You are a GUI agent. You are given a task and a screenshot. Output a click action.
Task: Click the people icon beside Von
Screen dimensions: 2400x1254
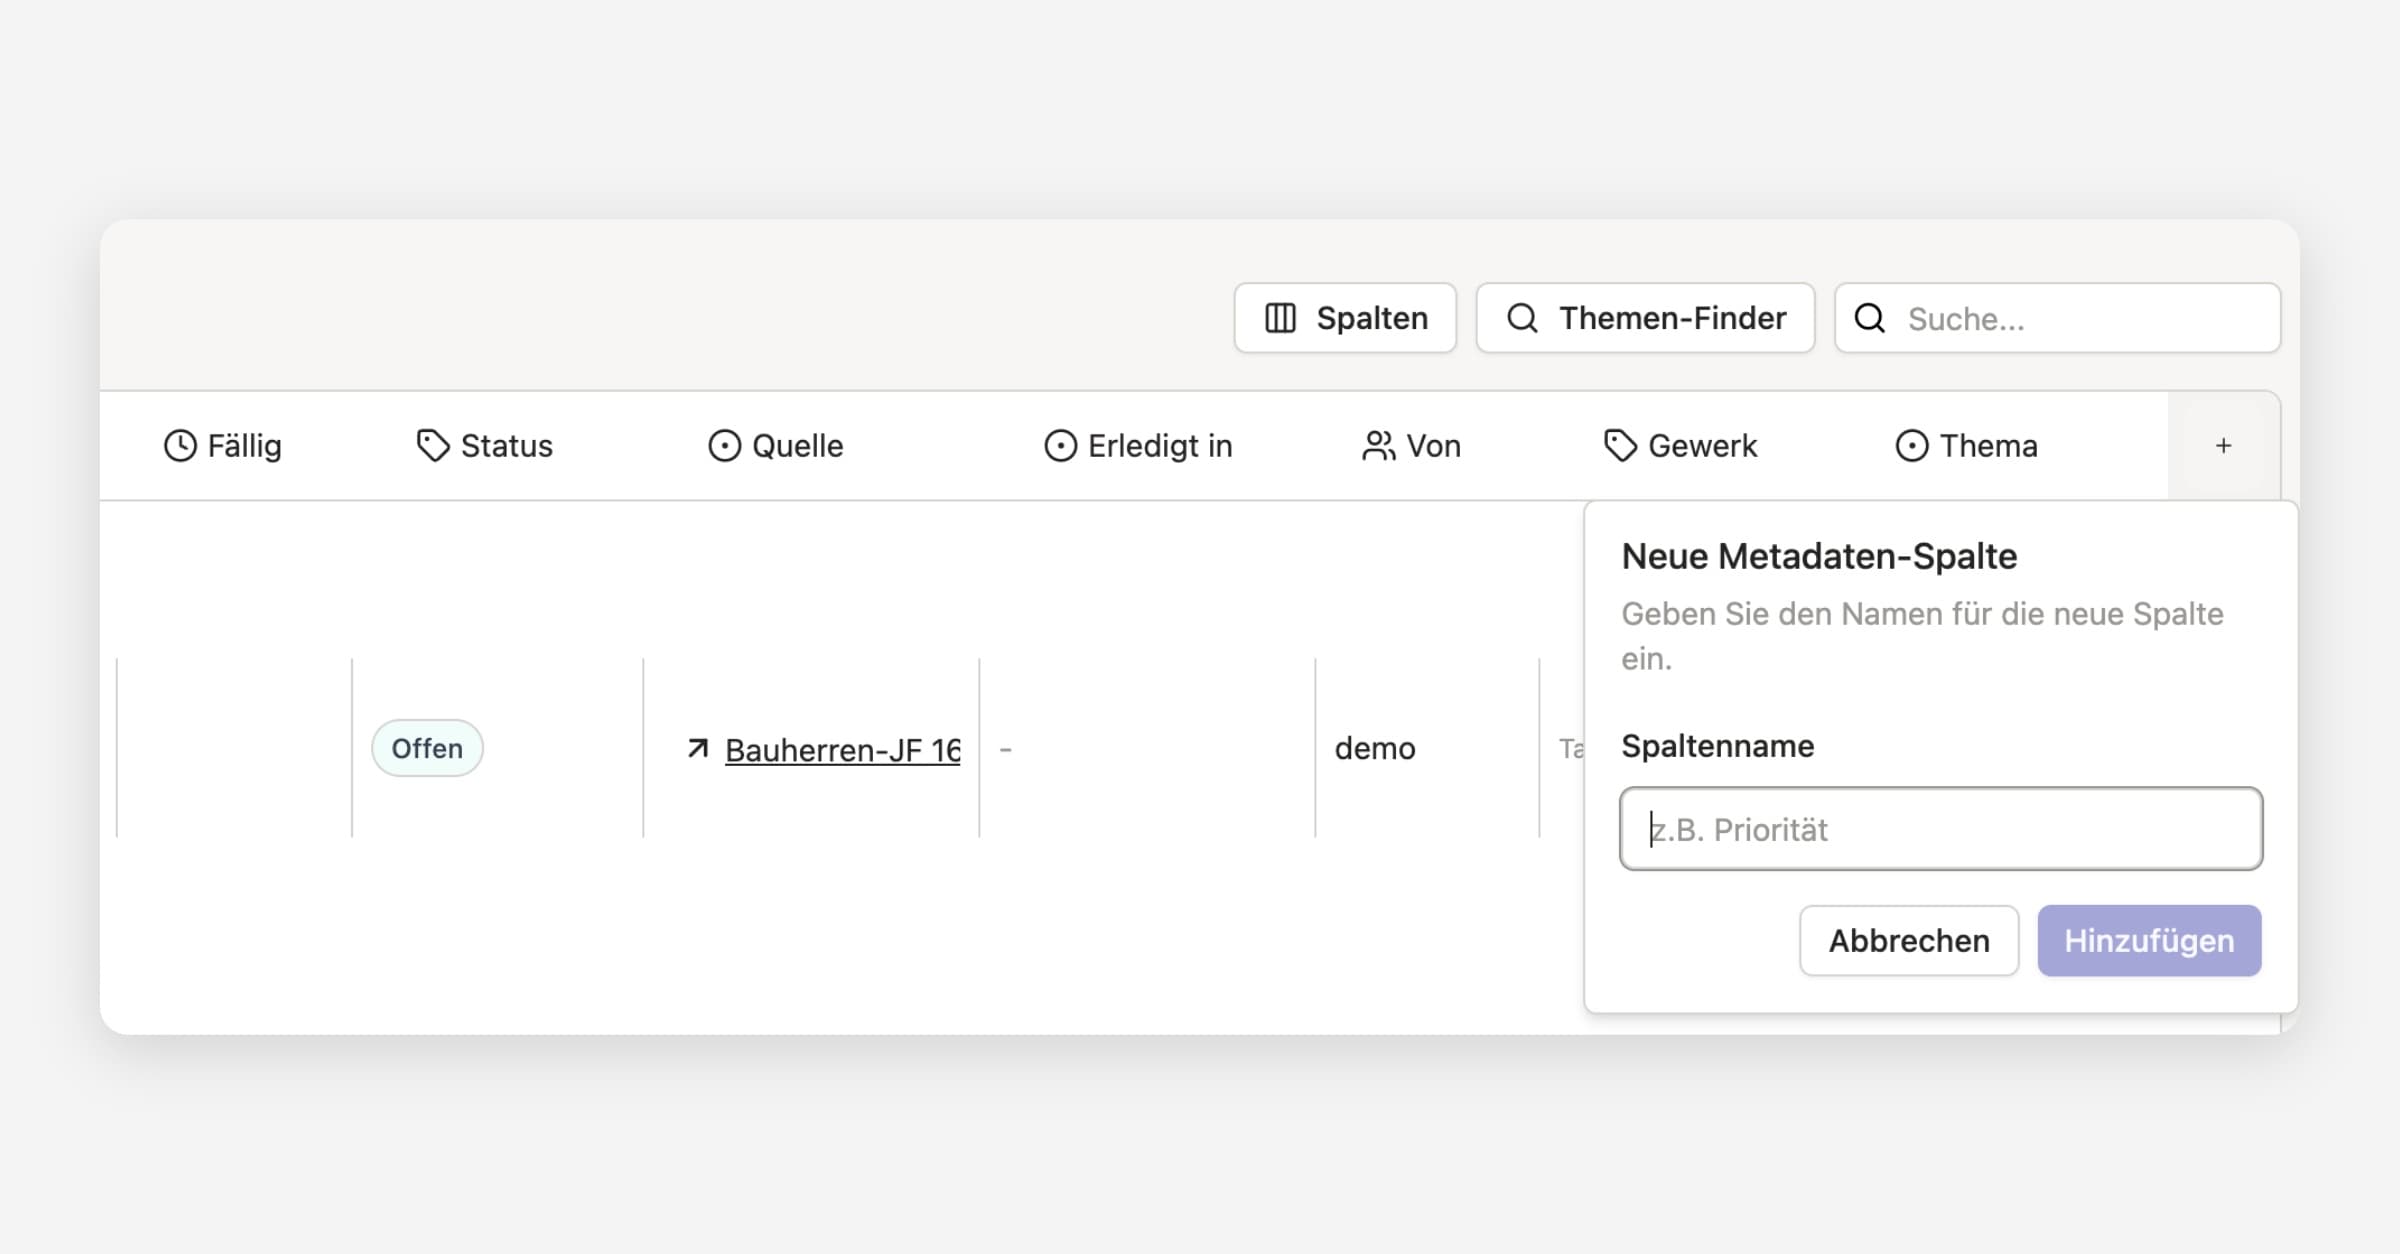[x=1378, y=446]
